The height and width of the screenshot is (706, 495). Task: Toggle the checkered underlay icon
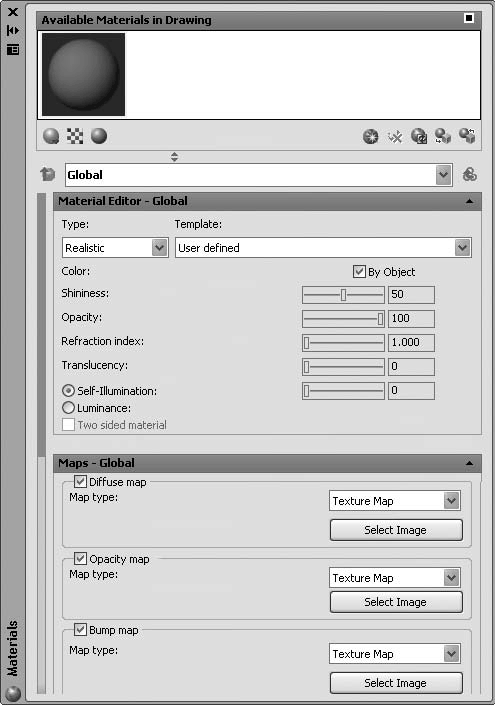pyautogui.click(x=75, y=136)
